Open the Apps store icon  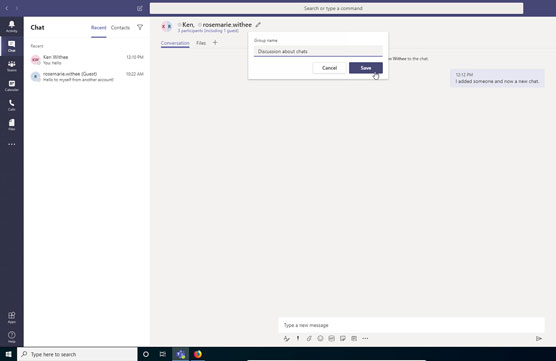(11, 317)
